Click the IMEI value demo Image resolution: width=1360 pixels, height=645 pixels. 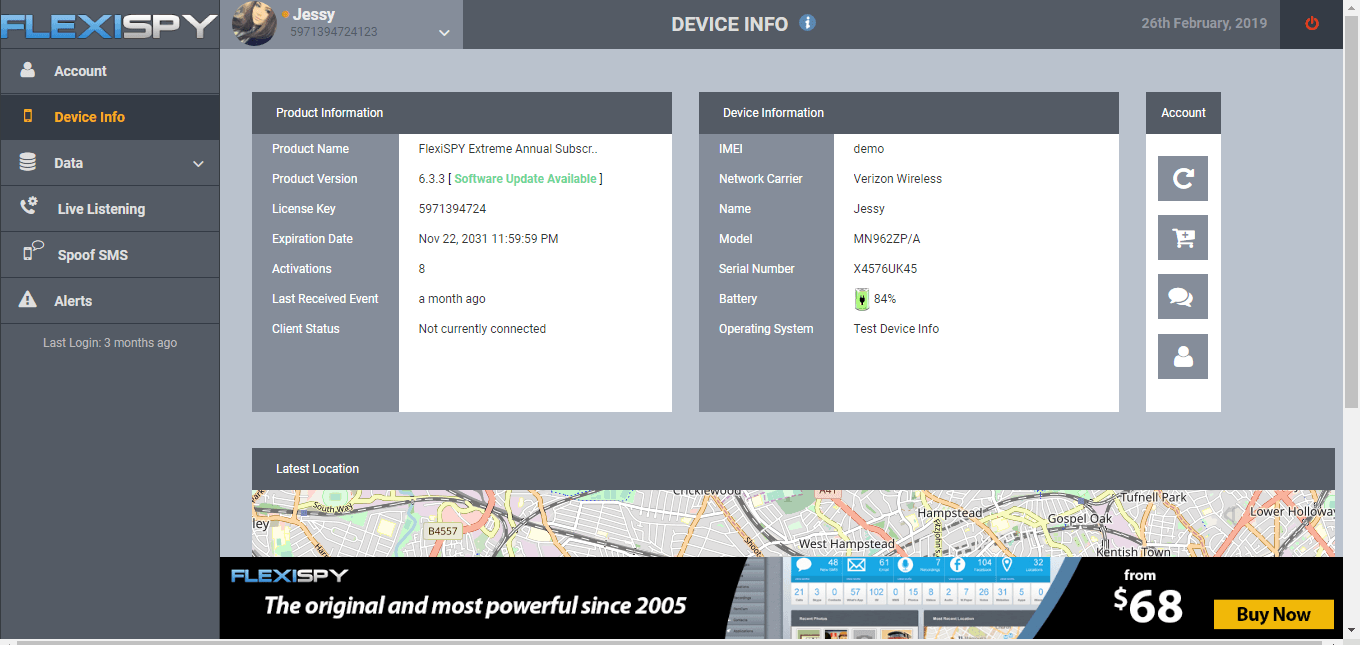(x=869, y=149)
